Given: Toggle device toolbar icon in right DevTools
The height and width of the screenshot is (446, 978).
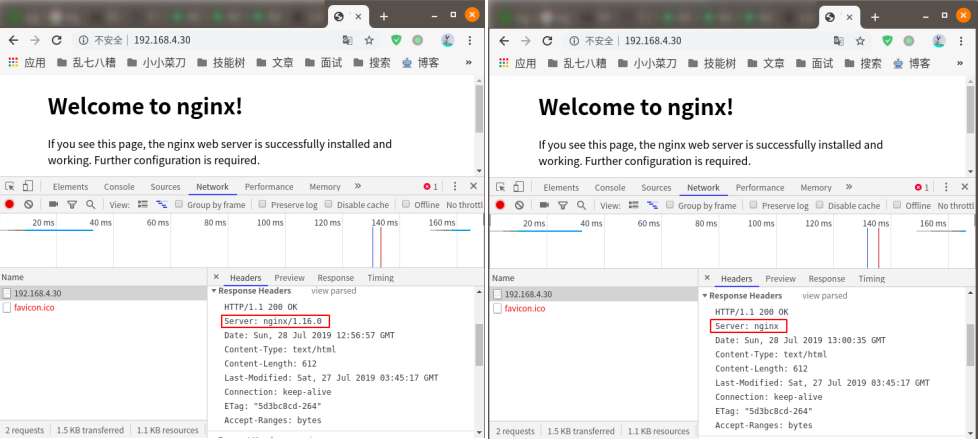Looking at the screenshot, I should click(x=518, y=187).
